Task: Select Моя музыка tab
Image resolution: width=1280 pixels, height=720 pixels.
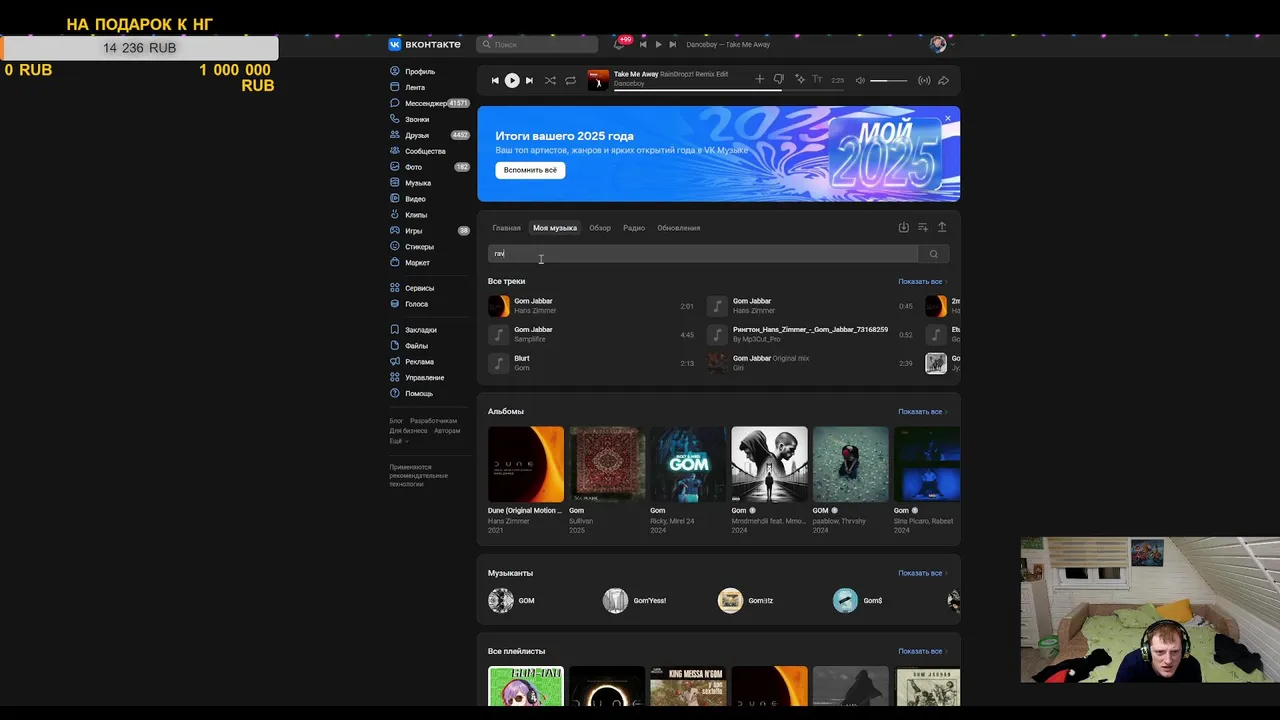Action: (x=555, y=228)
